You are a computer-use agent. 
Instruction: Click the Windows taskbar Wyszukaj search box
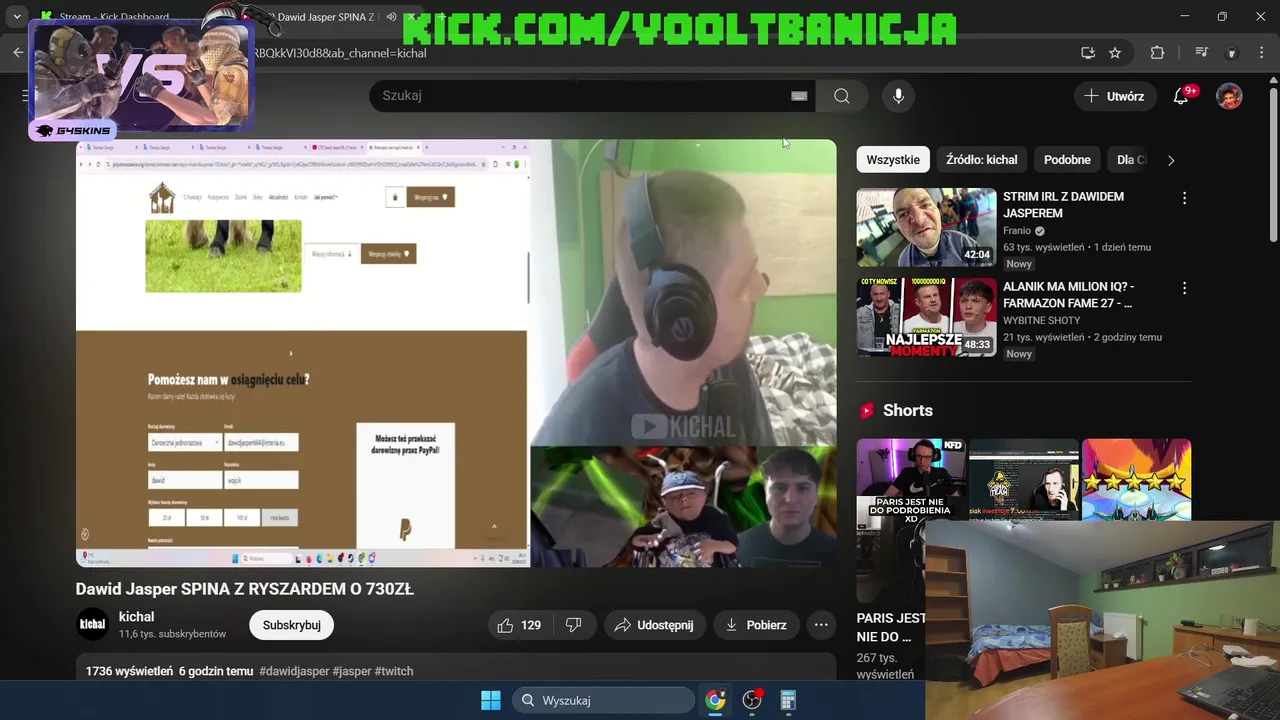tap(604, 700)
